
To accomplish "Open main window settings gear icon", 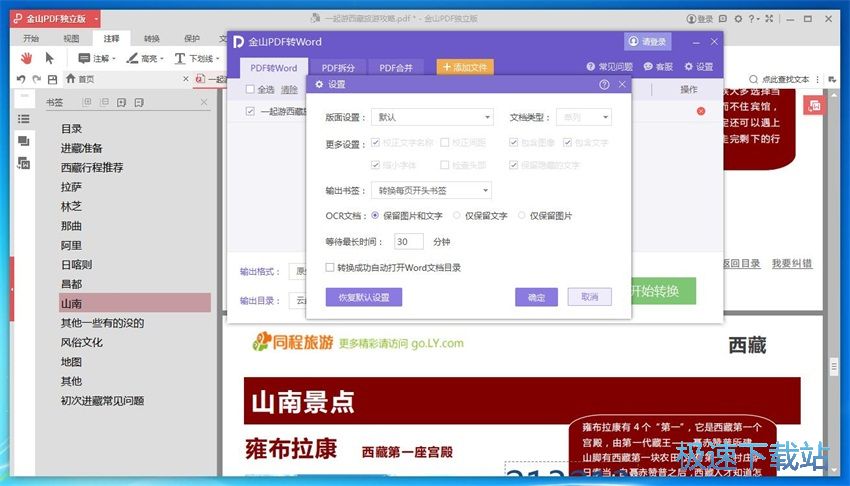I will coord(738,18).
